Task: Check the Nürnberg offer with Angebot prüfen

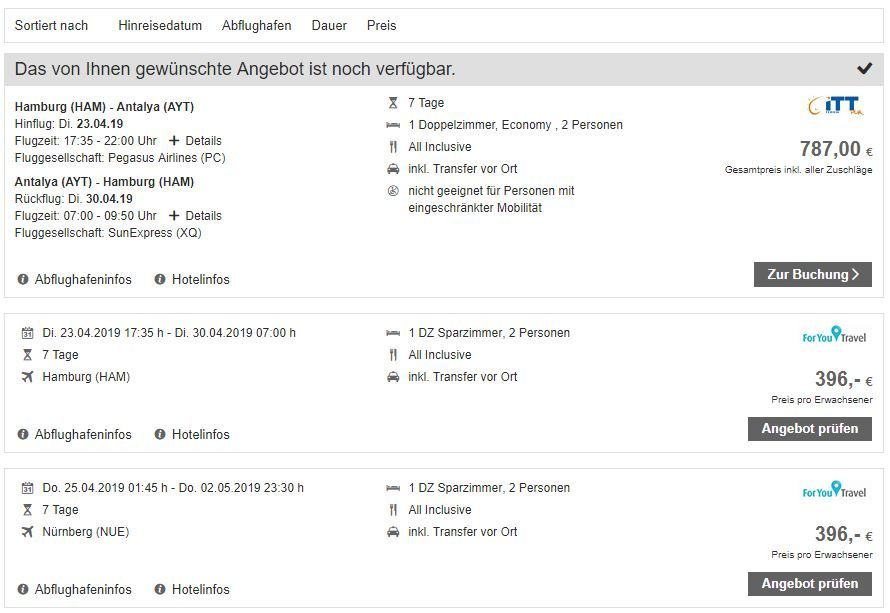Action: pyautogui.click(x=810, y=584)
